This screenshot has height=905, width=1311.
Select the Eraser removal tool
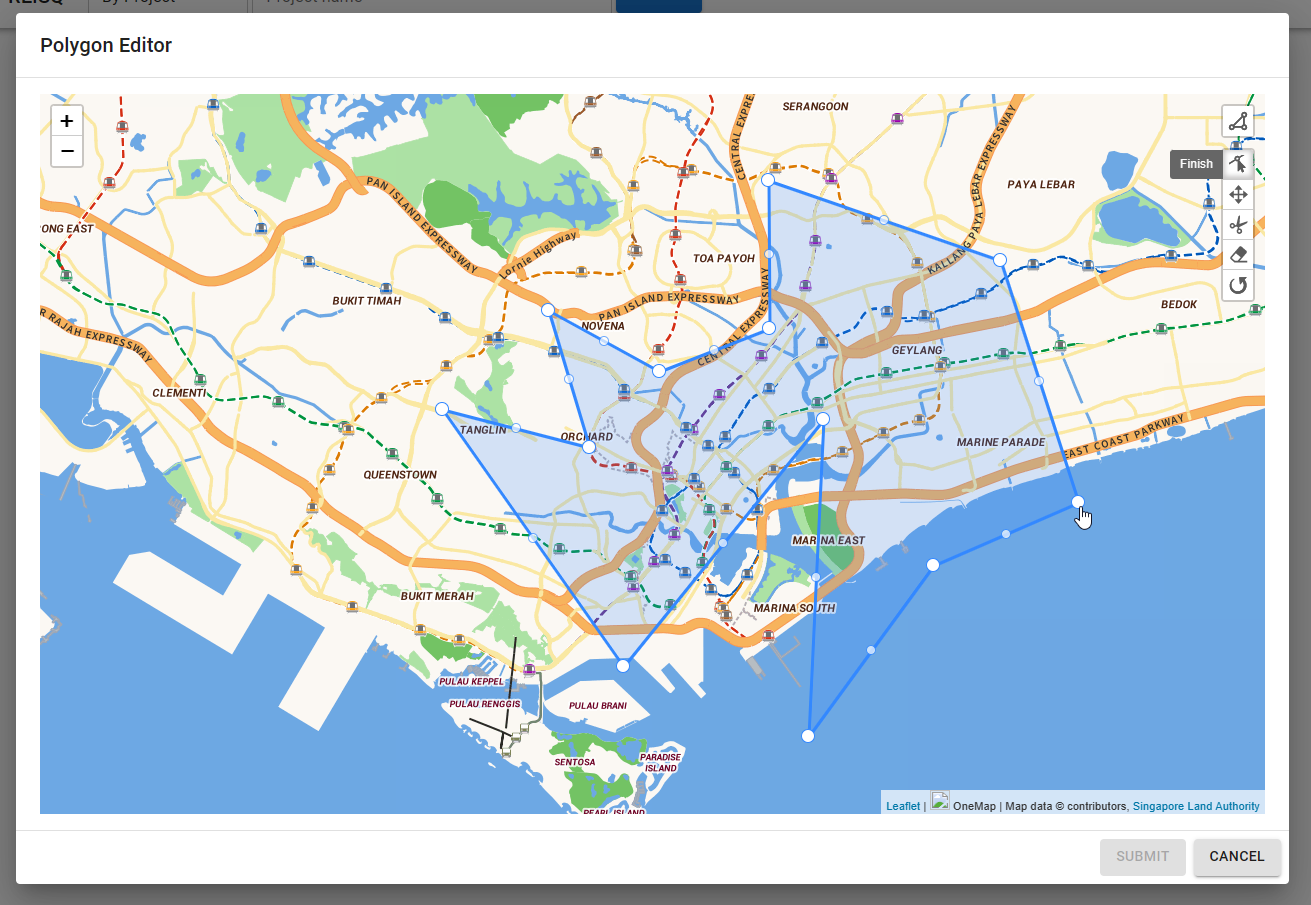[1238, 255]
